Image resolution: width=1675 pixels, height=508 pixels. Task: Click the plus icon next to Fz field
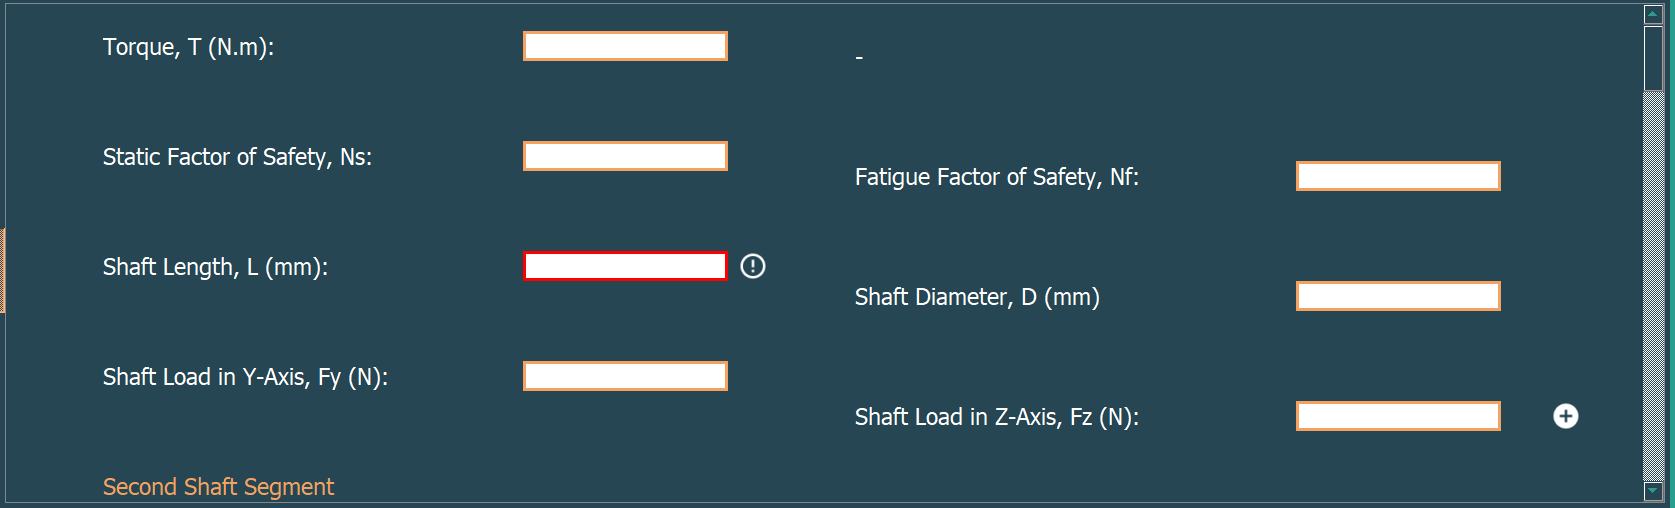tap(1566, 416)
